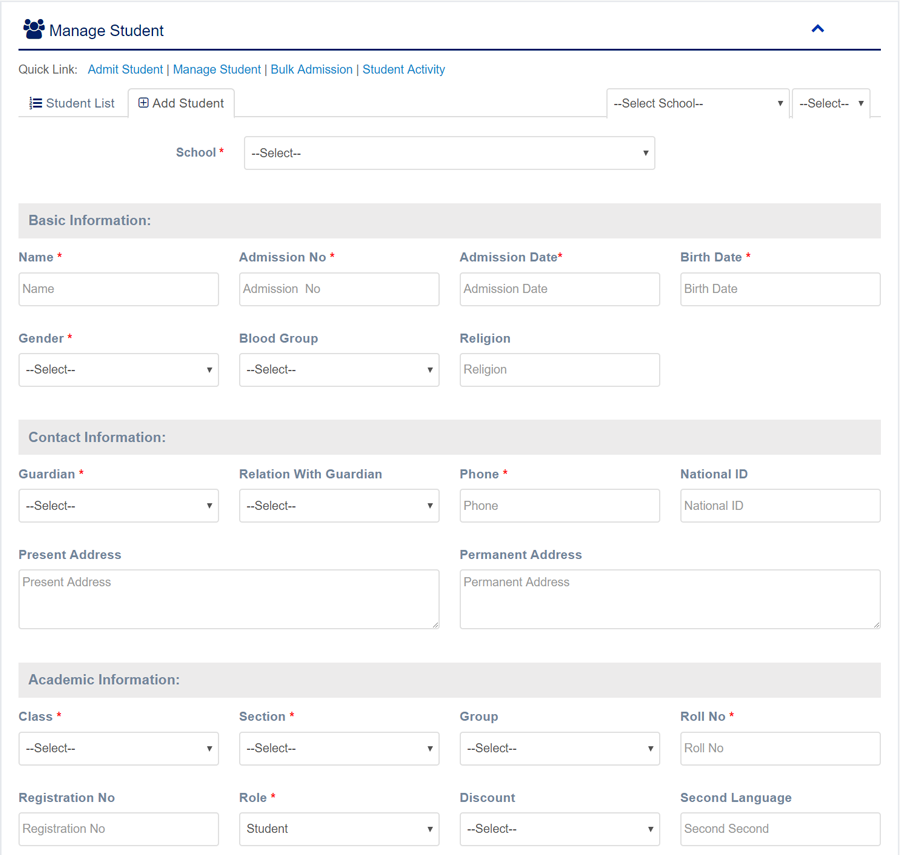Viewport: 900px width, 855px height.
Task: Go to the Student Activity quick link
Action: click(403, 70)
